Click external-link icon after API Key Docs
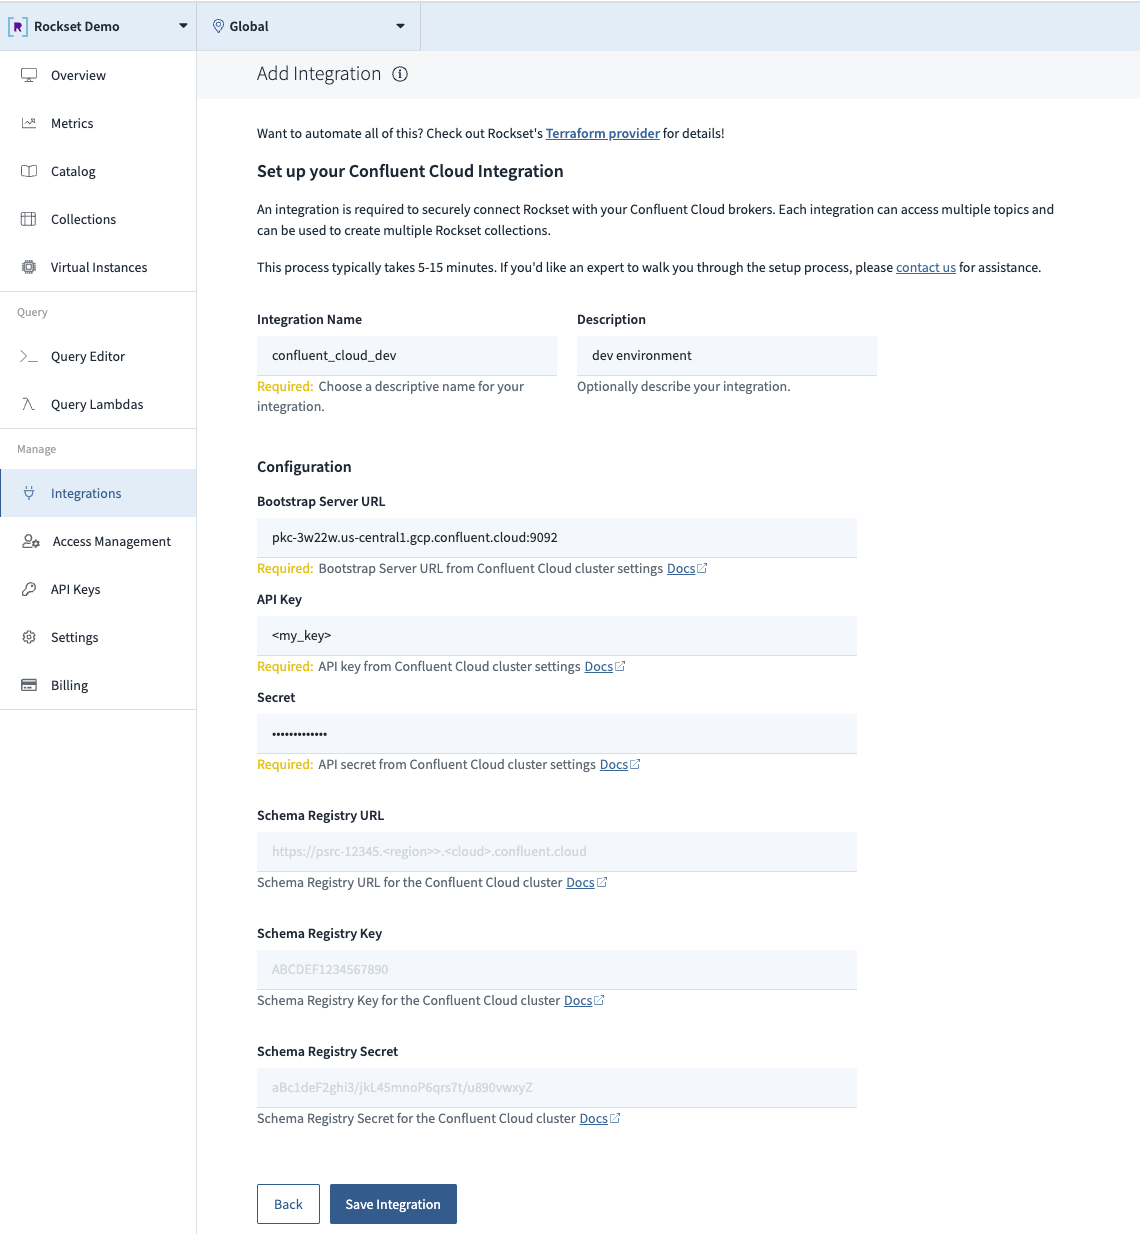 (x=620, y=666)
